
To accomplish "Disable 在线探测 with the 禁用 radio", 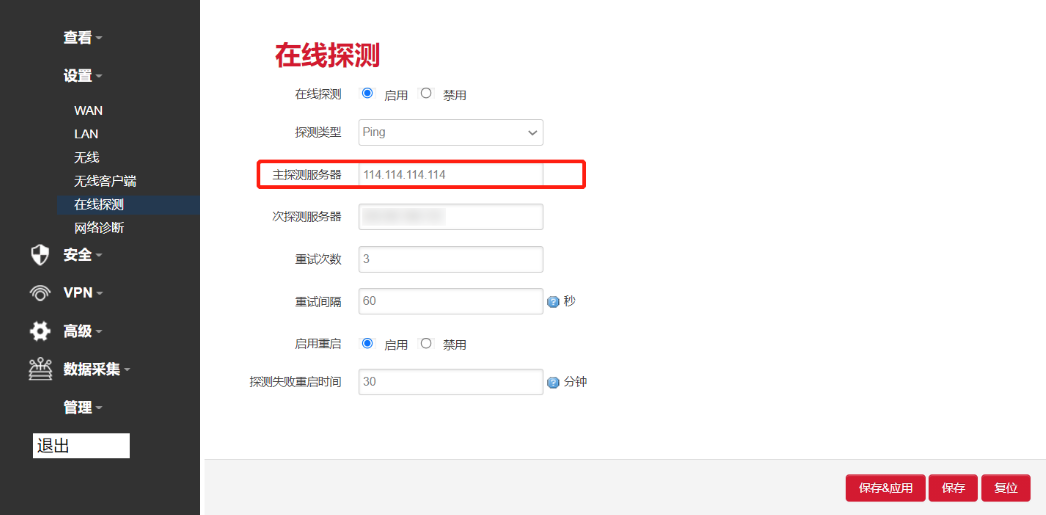I will click(426, 93).
